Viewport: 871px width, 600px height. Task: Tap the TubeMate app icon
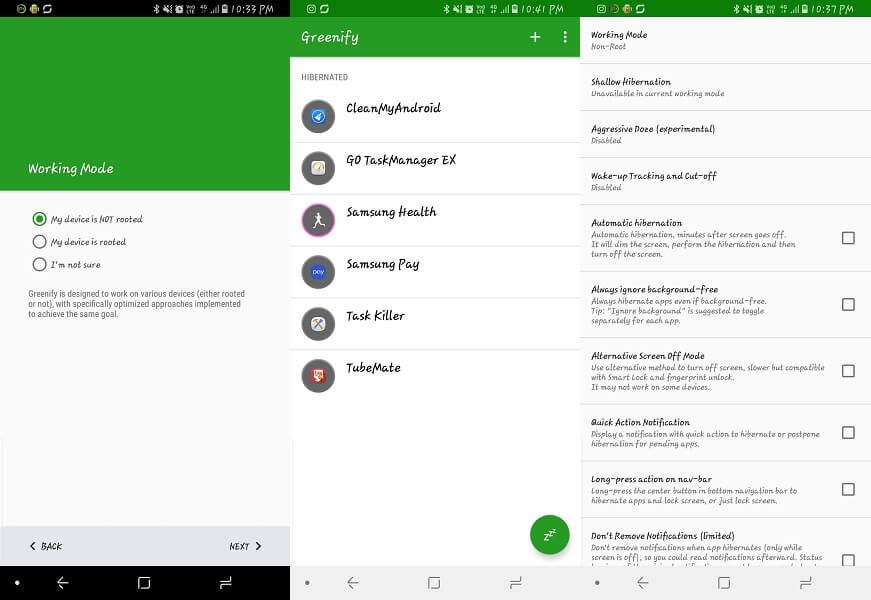pos(318,376)
